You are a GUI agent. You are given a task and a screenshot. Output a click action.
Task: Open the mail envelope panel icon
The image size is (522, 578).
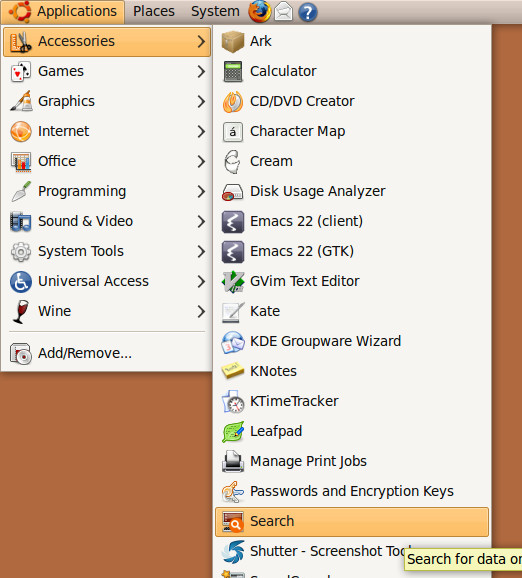pyautogui.click(x=283, y=11)
